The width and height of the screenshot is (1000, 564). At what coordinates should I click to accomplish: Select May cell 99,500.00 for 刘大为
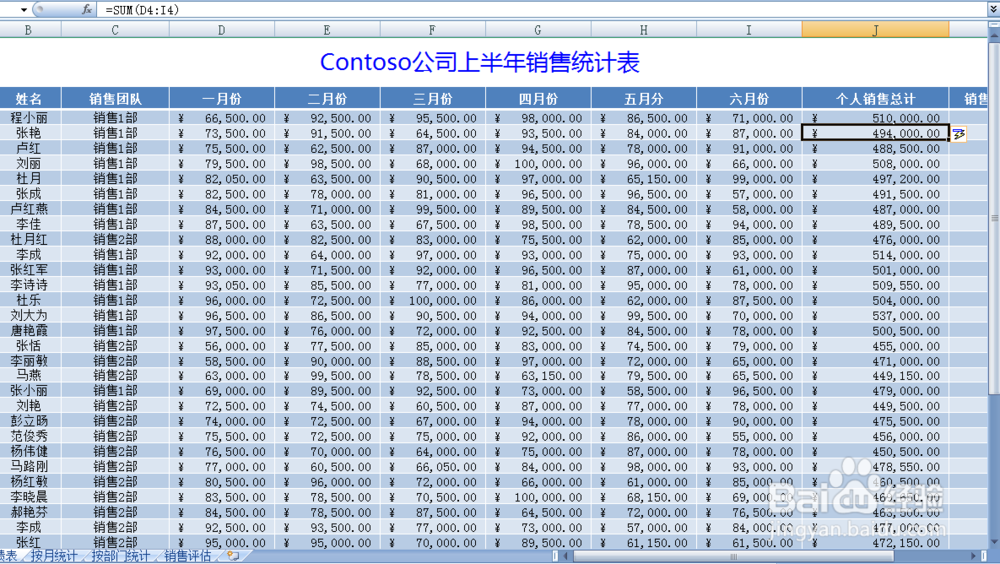643,315
